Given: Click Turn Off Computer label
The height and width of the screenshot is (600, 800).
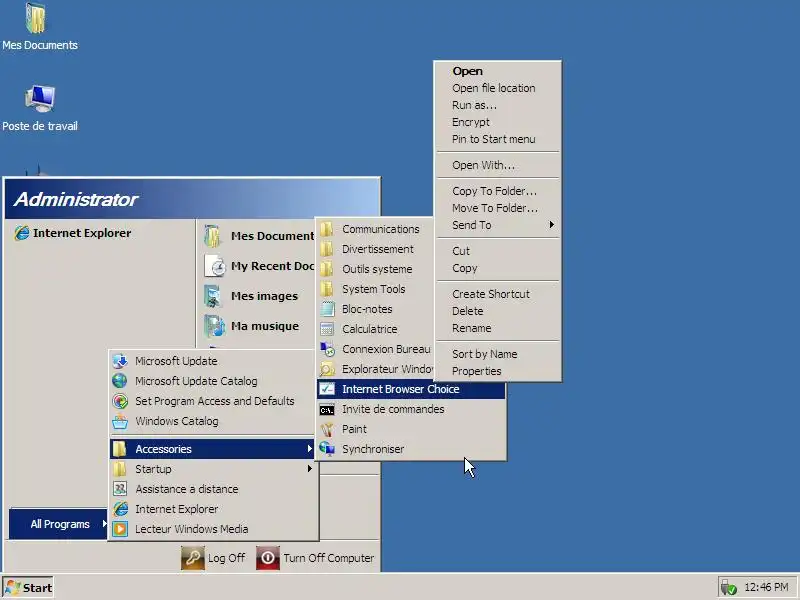Looking at the screenshot, I should [x=329, y=558].
